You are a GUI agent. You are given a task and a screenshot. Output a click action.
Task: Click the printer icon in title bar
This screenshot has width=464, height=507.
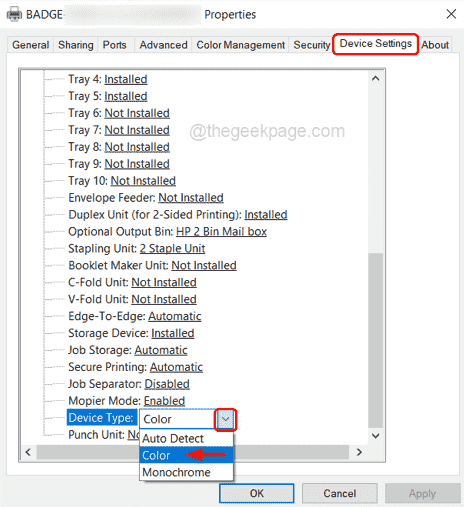click(14, 15)
